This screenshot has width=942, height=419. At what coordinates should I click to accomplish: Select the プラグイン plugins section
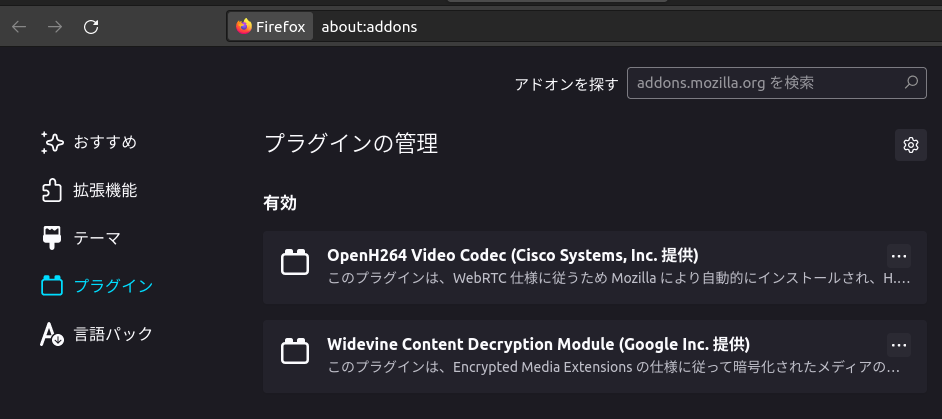97,286
